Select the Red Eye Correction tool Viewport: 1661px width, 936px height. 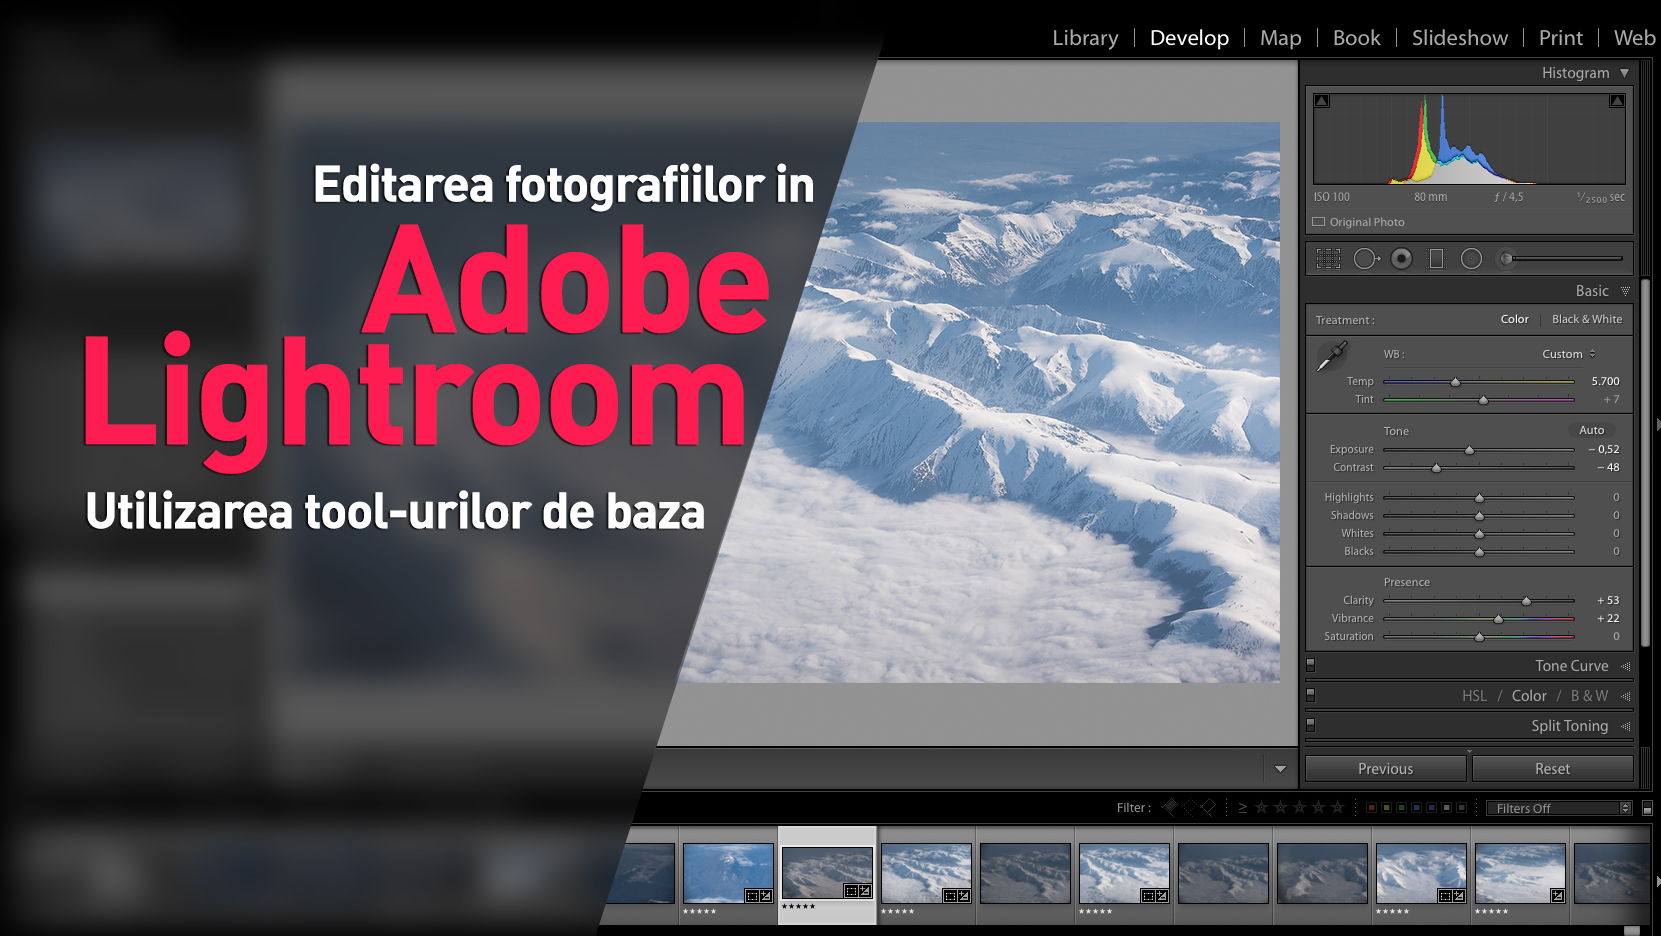coord(1402,259)
